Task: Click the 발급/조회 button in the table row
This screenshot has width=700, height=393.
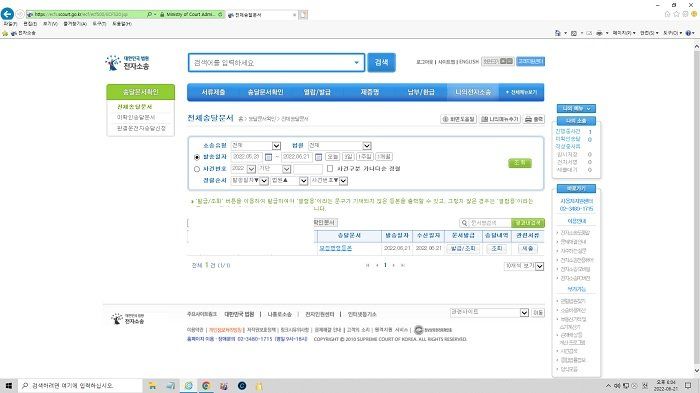Action: click(x=463, y=248)
